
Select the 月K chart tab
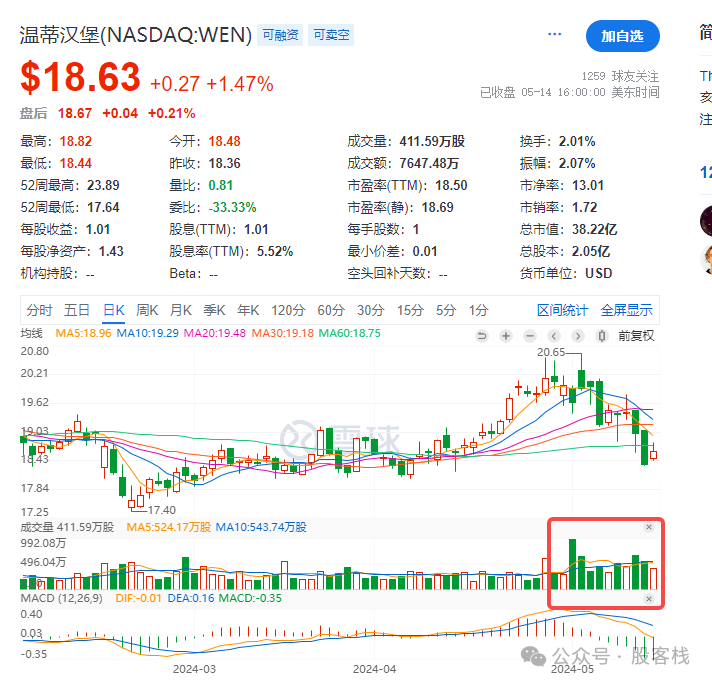tap(181, 310)
